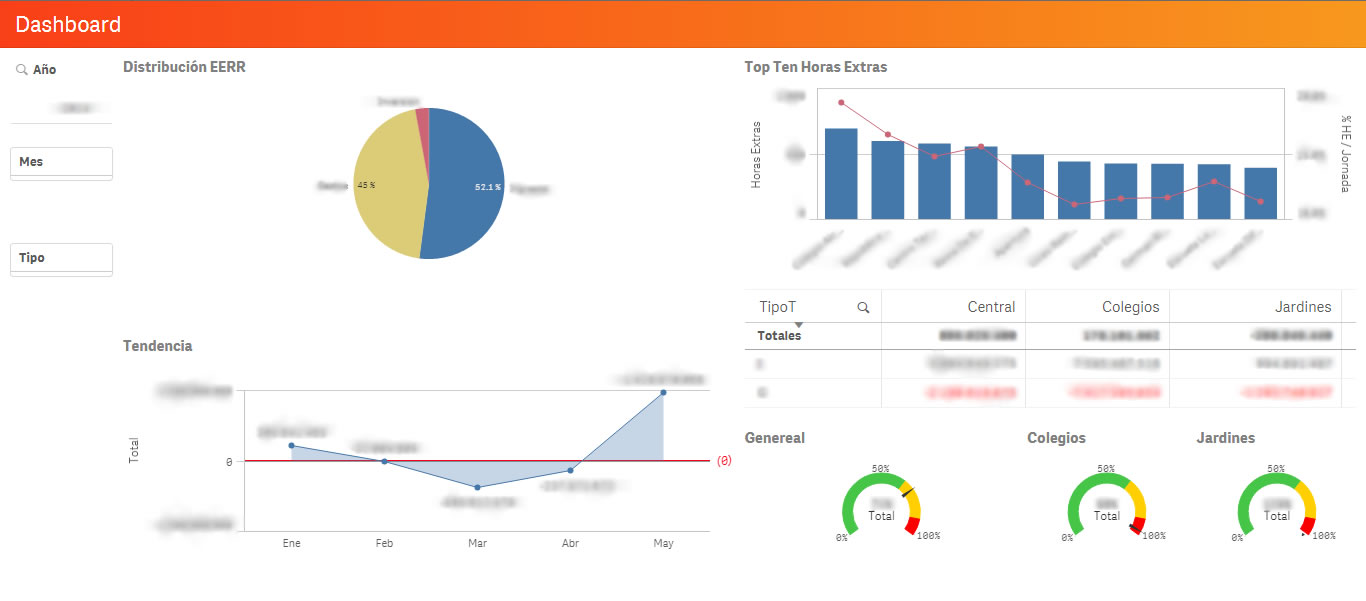Click the Colegios gauge title
Viewport: 1366px width, 601px height.
(1056, 438)
